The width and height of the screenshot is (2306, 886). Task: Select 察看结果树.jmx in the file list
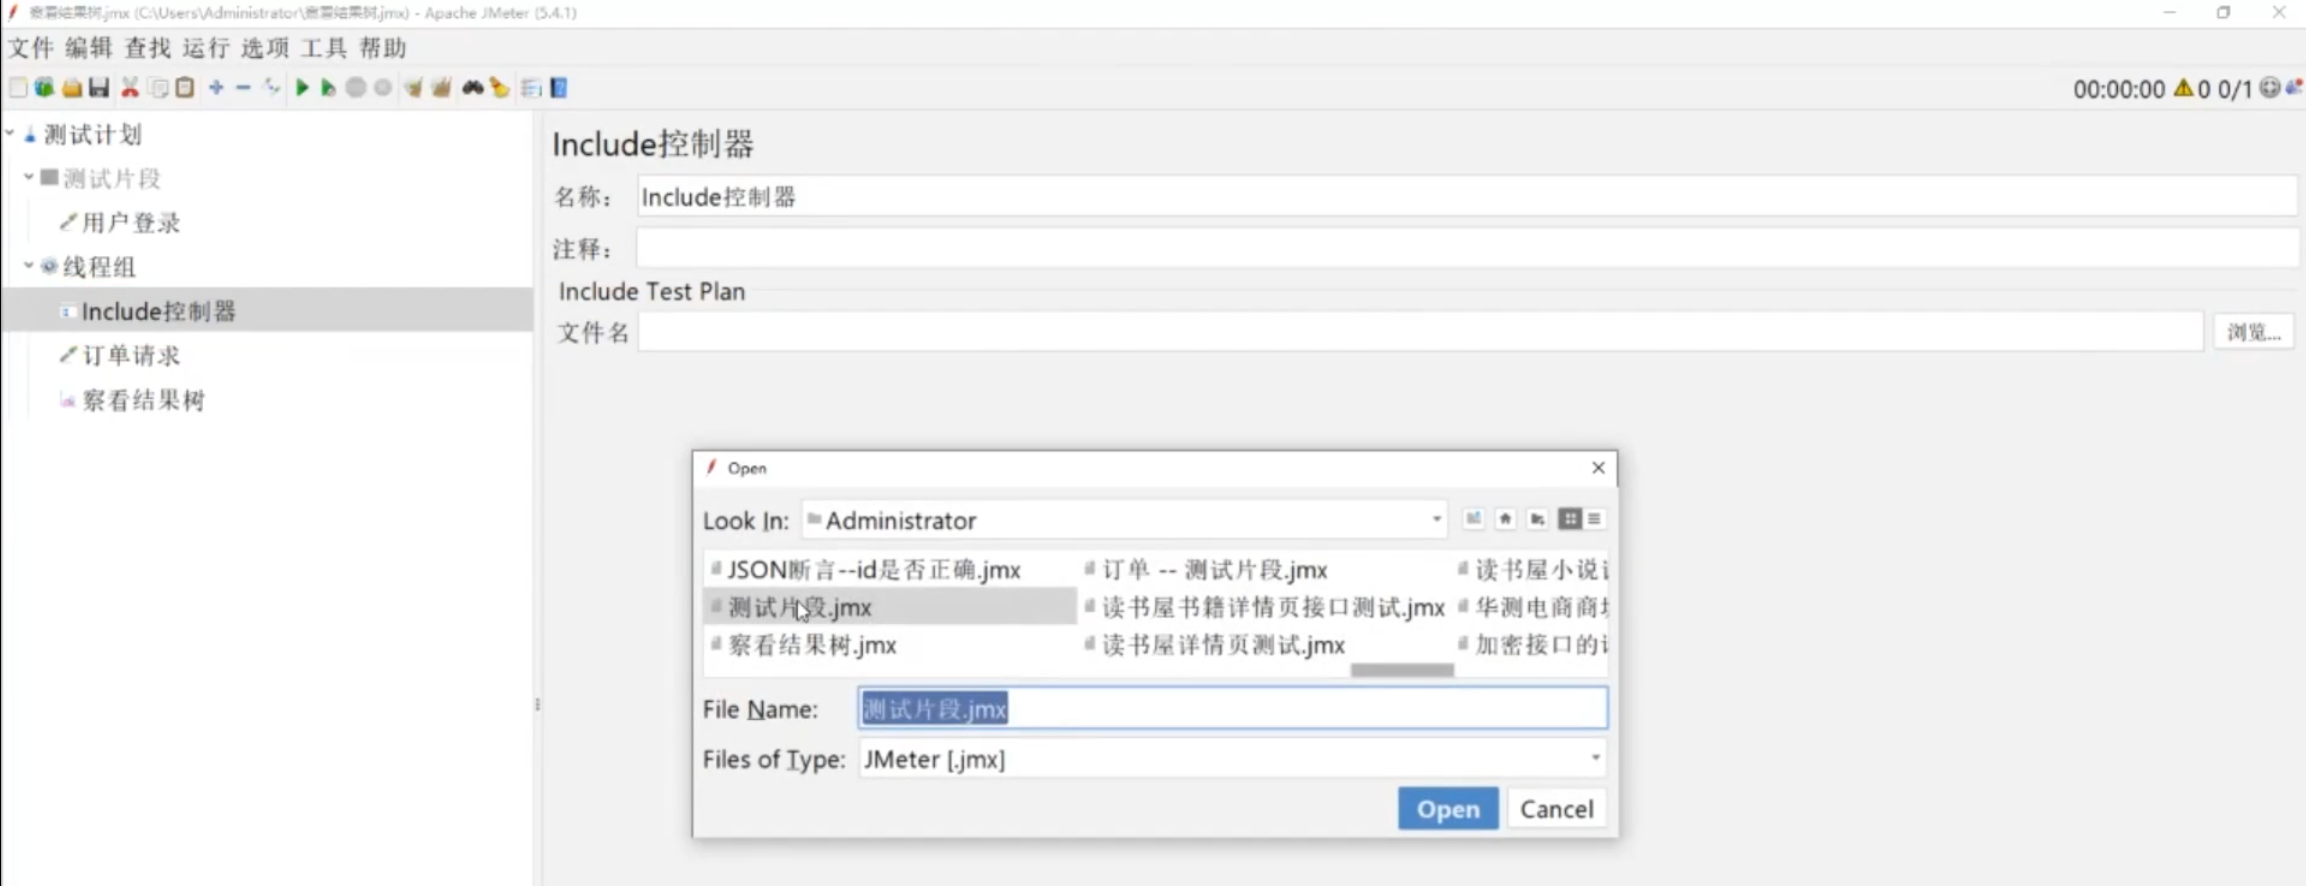812,646
